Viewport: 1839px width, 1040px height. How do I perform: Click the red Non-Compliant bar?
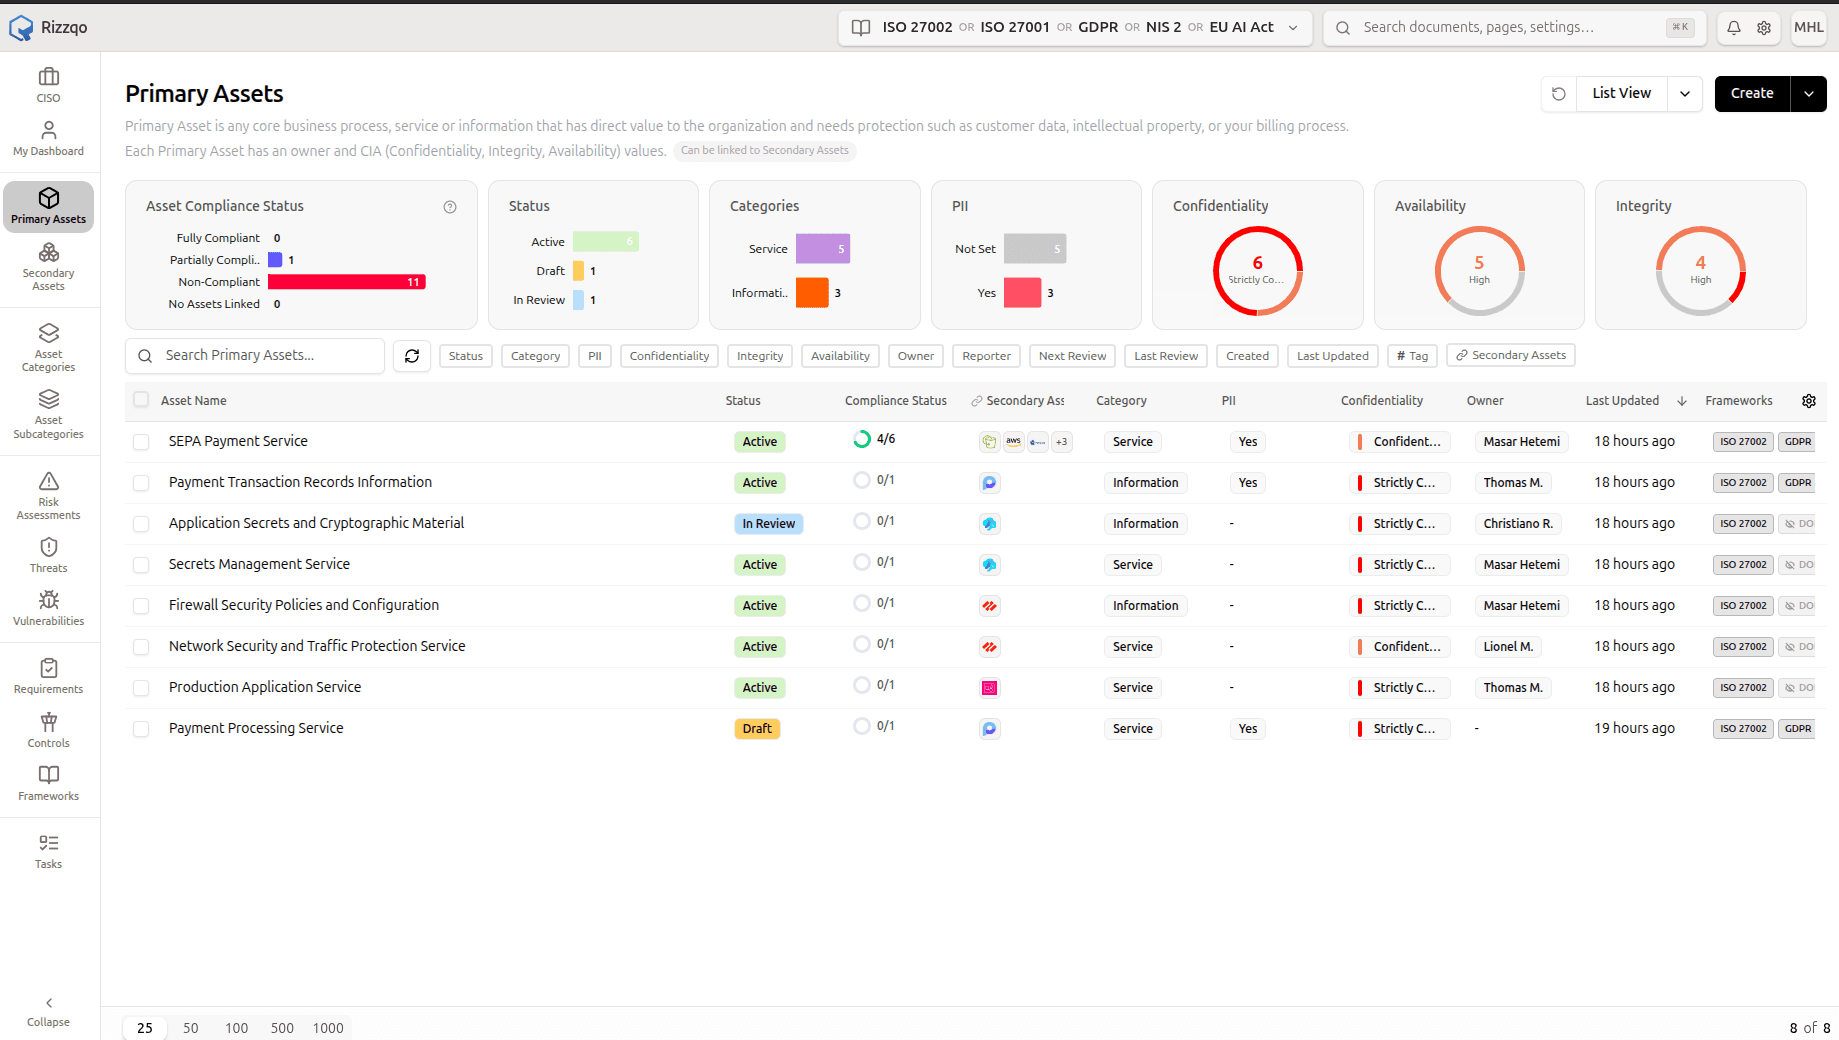pos(347,282)
